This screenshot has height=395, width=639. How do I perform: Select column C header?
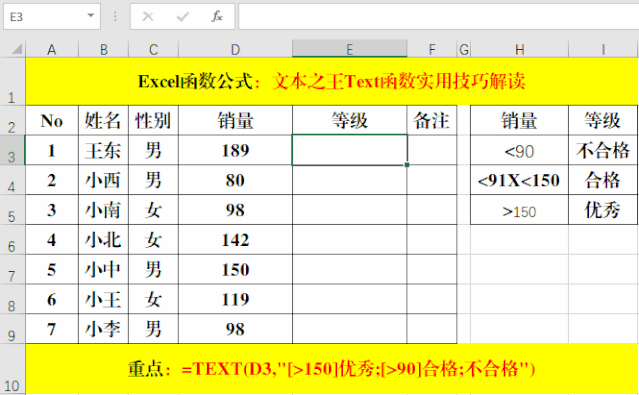click(153, 49)
